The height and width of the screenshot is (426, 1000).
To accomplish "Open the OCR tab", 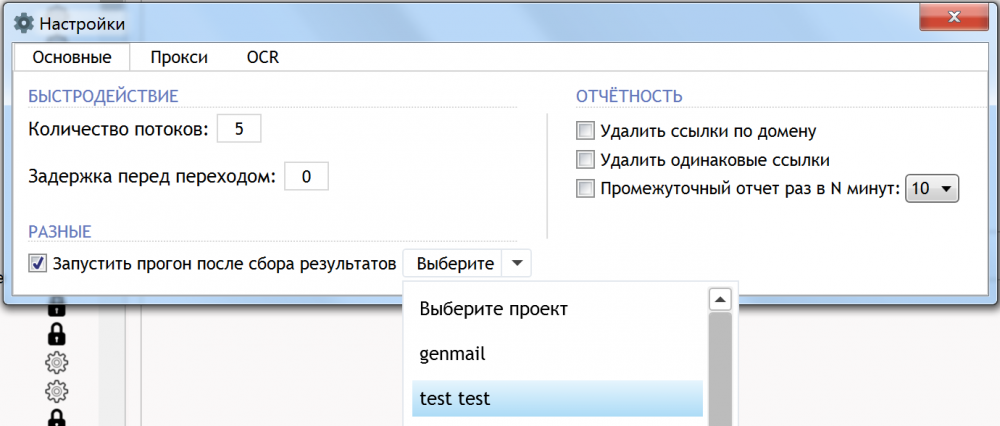I will [263, 57].
